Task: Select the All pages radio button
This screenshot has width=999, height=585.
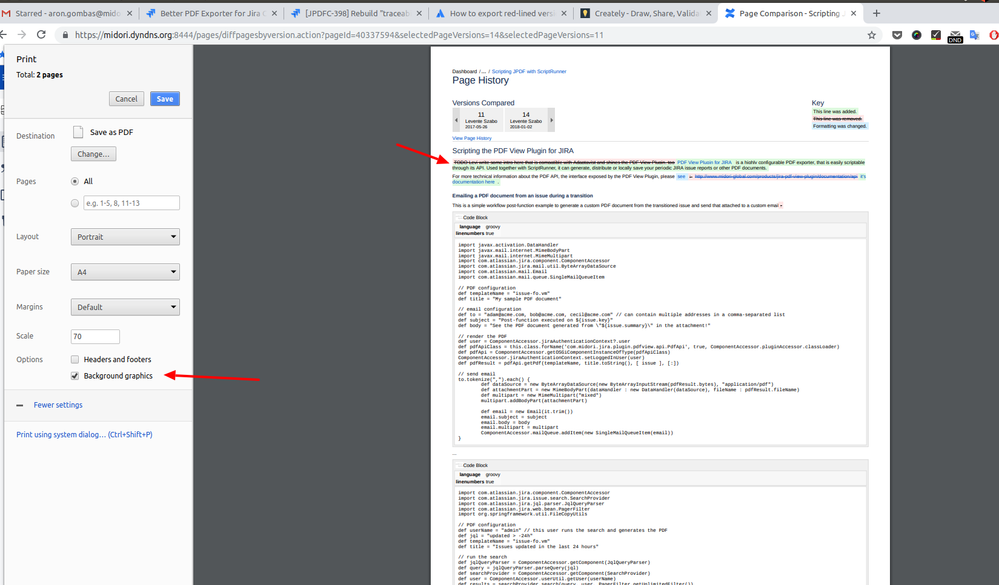Action: tap(75, 182)
